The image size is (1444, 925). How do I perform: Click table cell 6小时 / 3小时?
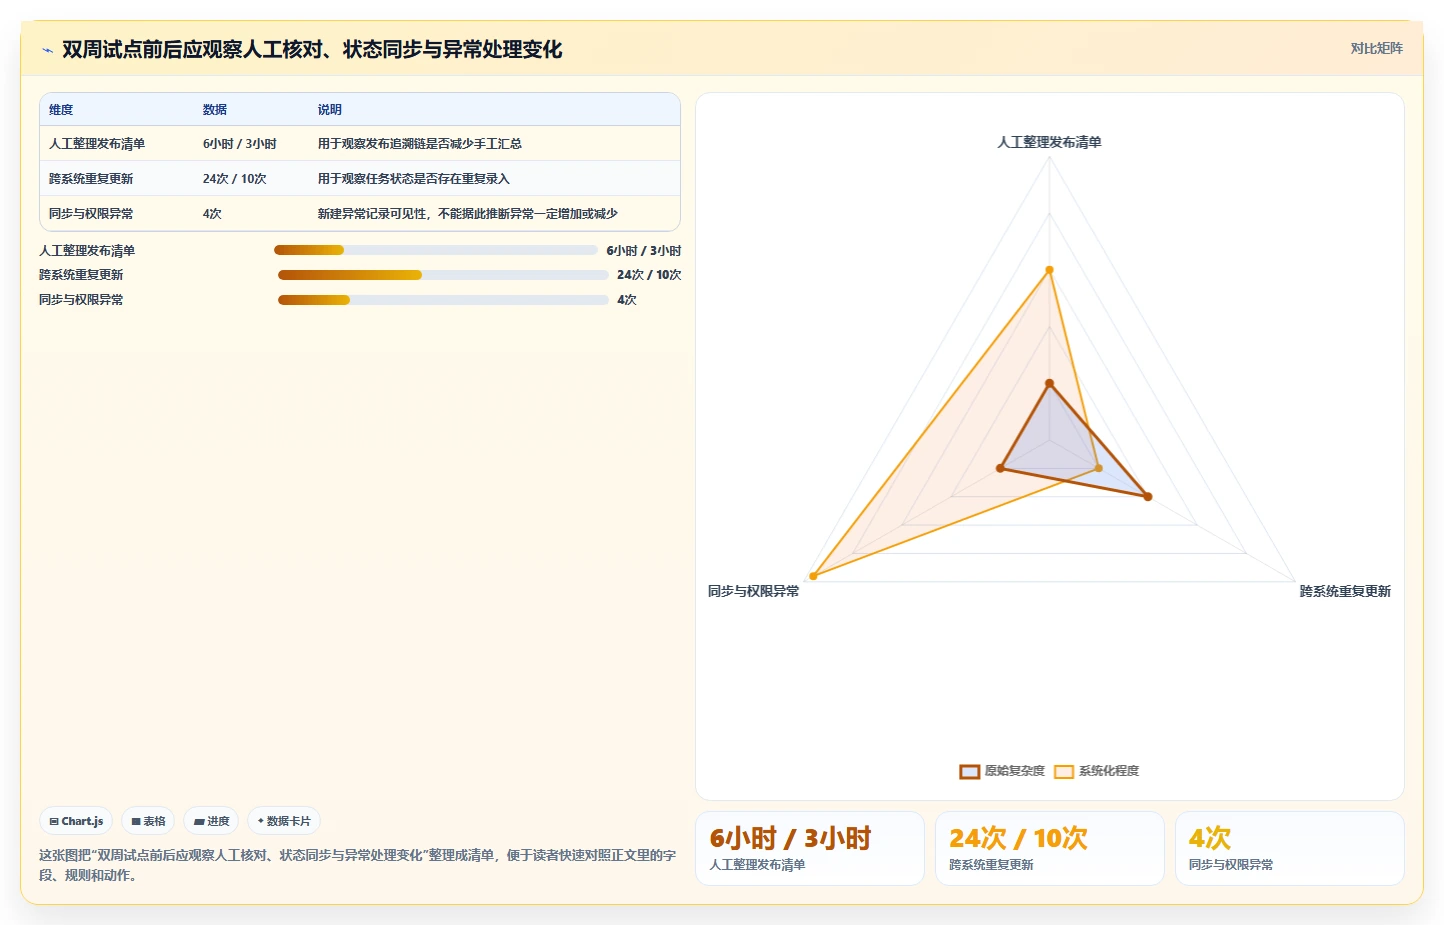(x=240, y=144)
